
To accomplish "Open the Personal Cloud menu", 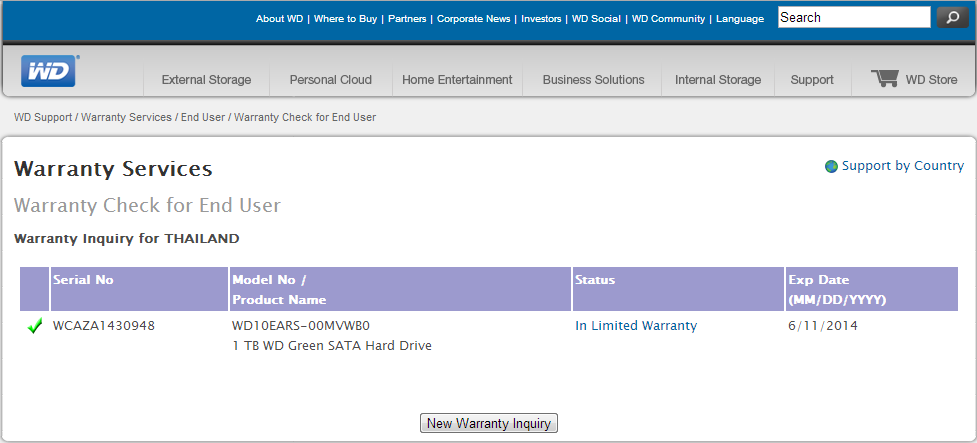I will pos(330,80).
